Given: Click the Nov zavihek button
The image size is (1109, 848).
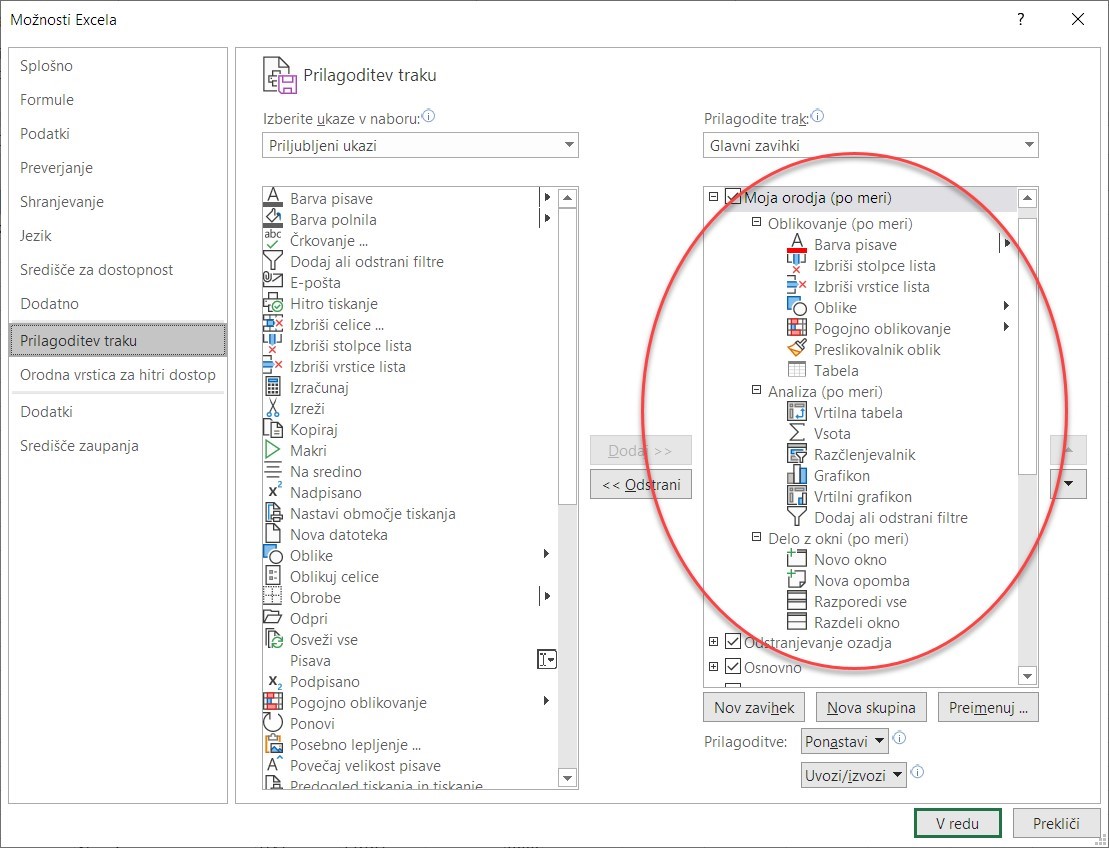Looking at the screenshot, I should point(754,707).
